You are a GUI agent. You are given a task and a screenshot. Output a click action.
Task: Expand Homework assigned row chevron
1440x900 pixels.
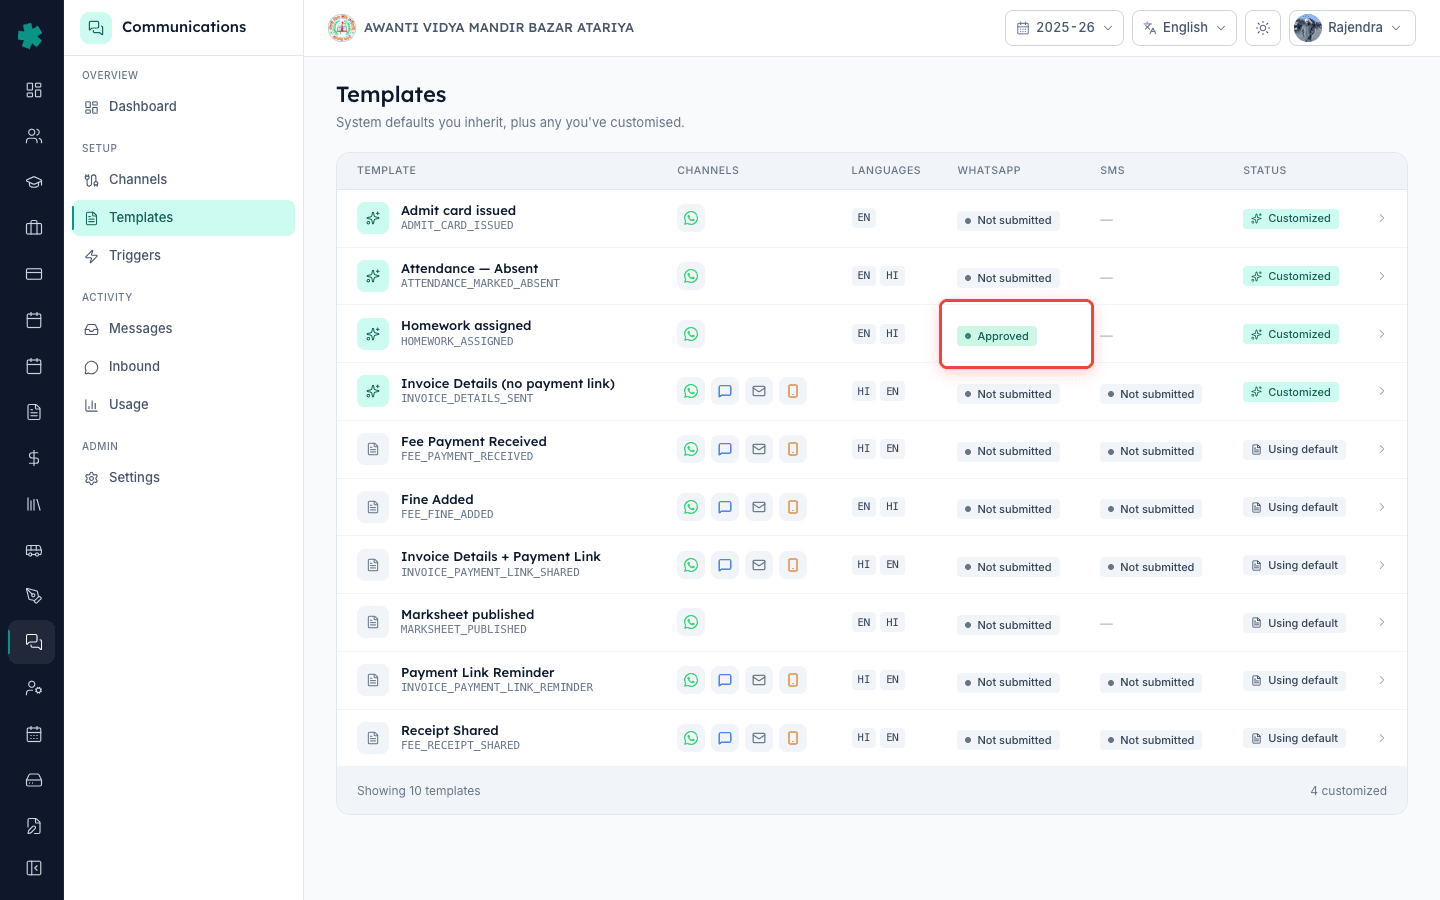(1382, 334)
